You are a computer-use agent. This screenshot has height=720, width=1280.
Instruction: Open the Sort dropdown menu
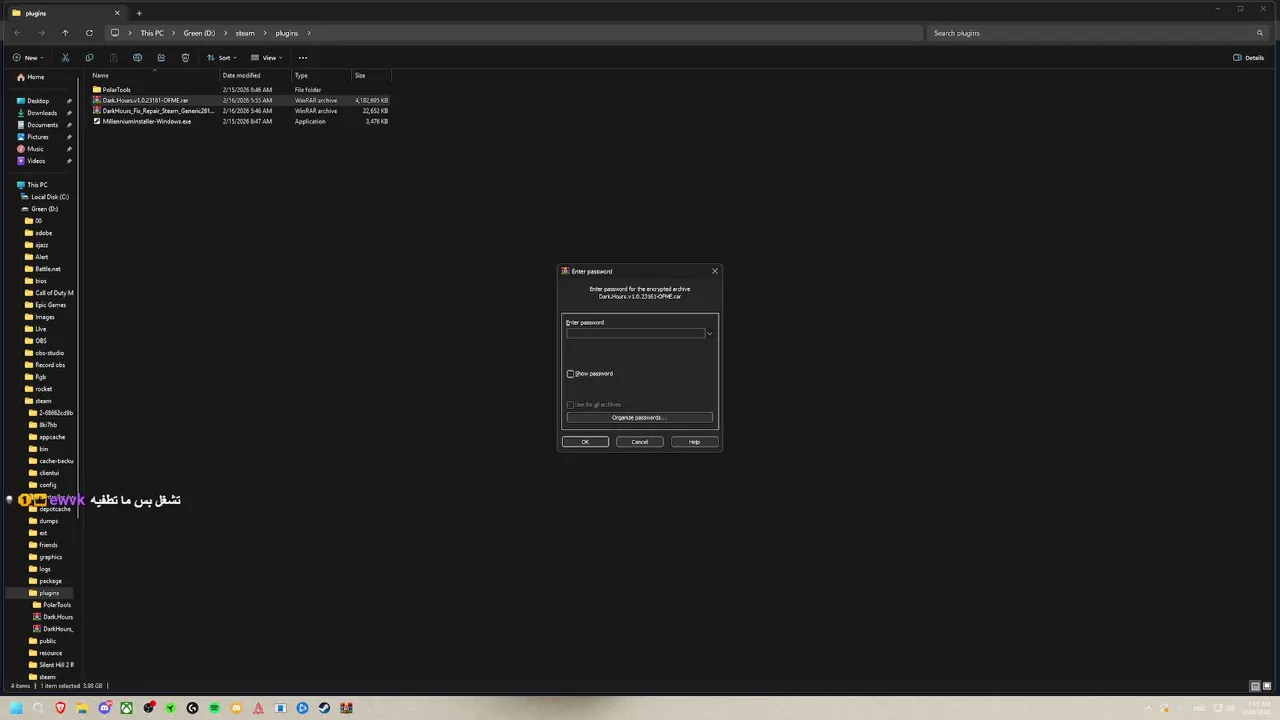coord(221,58)
